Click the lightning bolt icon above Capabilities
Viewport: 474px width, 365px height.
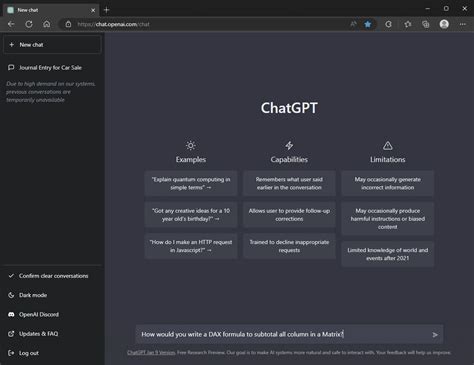tap(289, 145)
